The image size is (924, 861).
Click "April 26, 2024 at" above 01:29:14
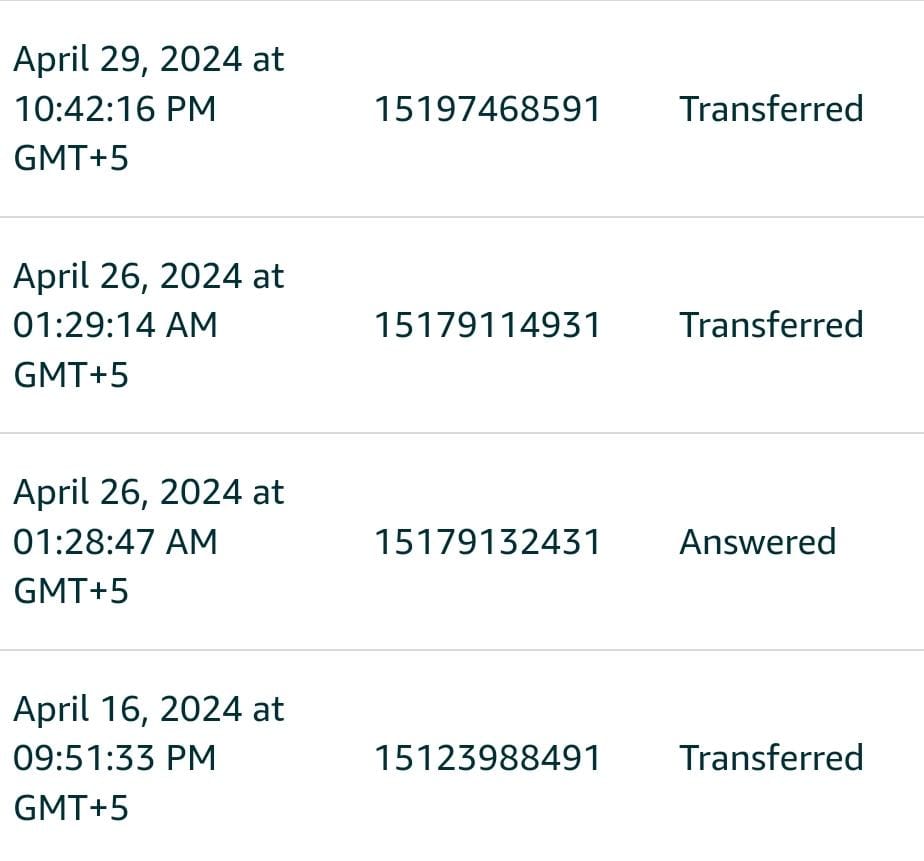149,276
